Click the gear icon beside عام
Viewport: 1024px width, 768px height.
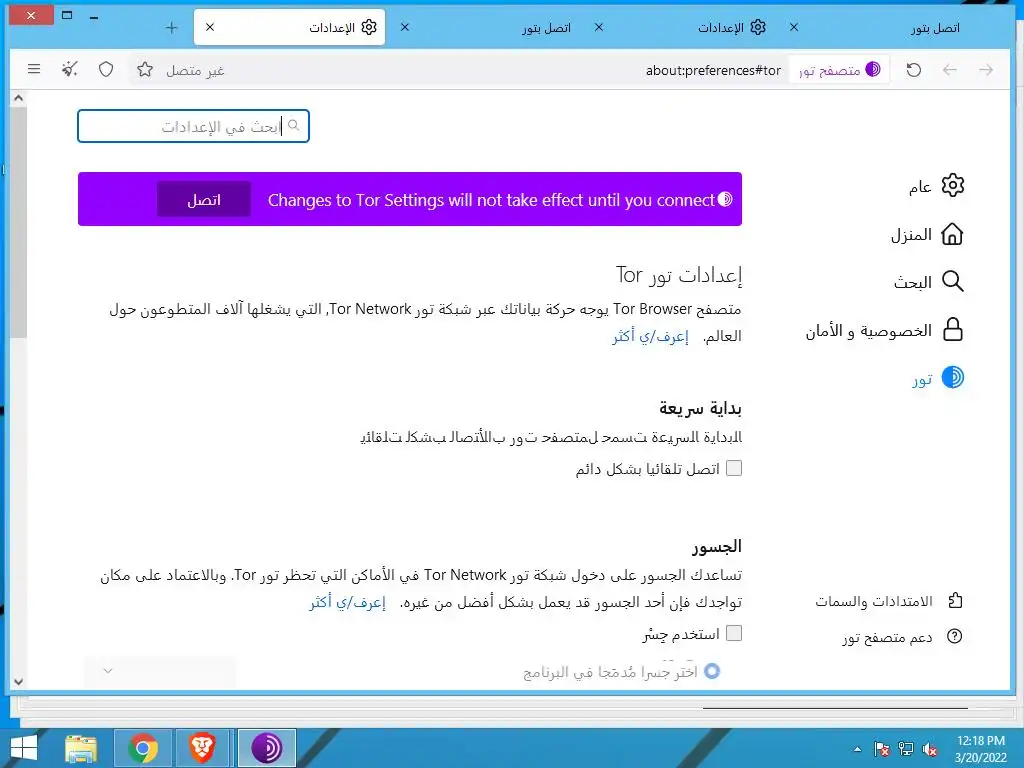(x=953, y=185)
